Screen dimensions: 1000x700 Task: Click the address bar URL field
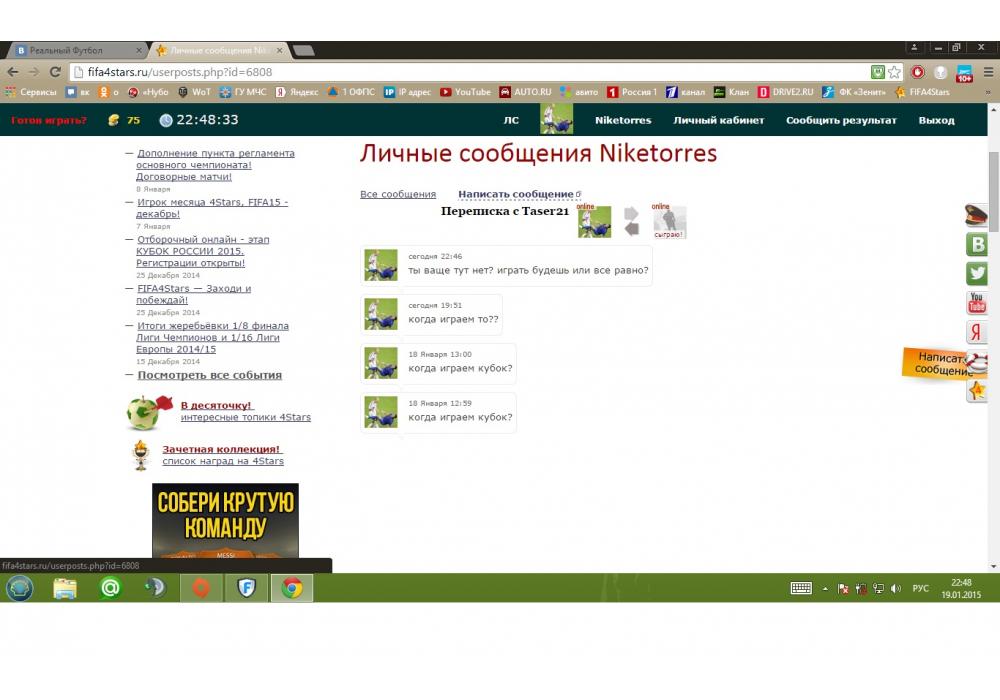[450, 72]
